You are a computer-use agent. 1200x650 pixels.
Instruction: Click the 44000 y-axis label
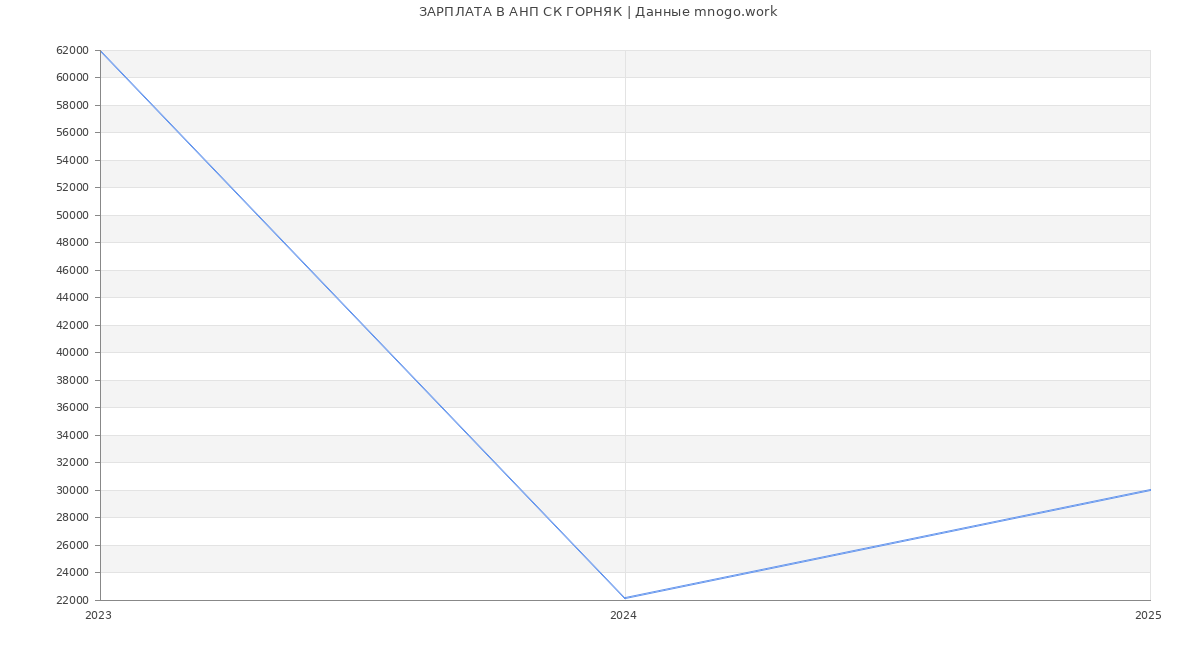[72, 297]
